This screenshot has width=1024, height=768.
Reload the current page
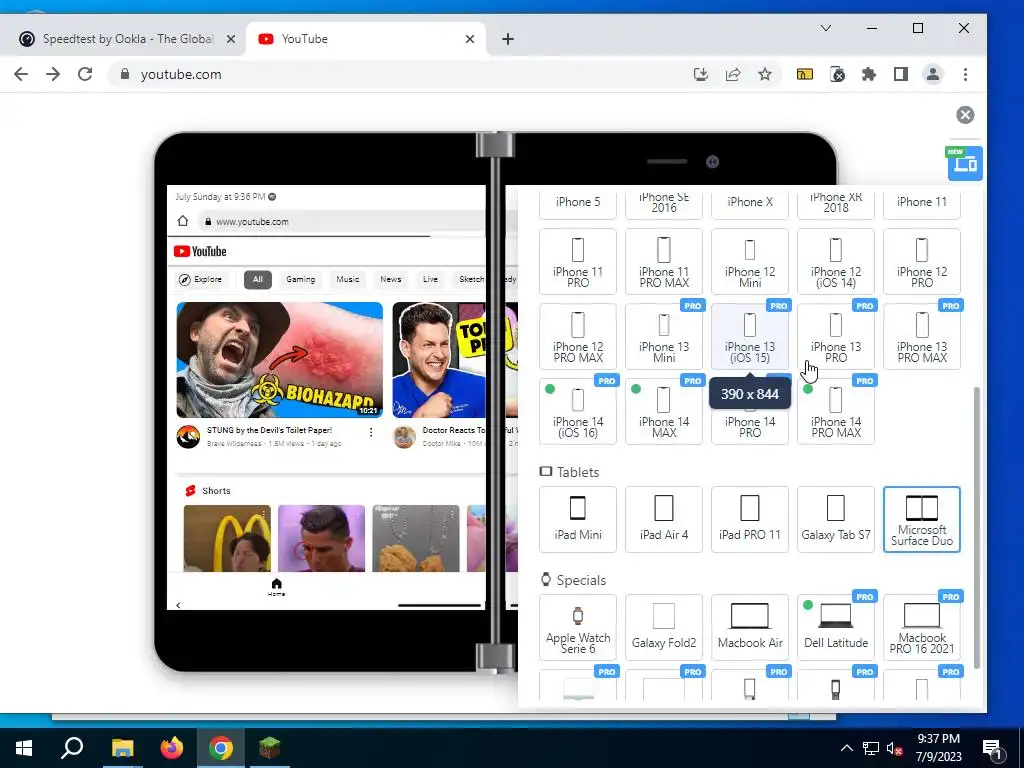[x=85, y=74]
